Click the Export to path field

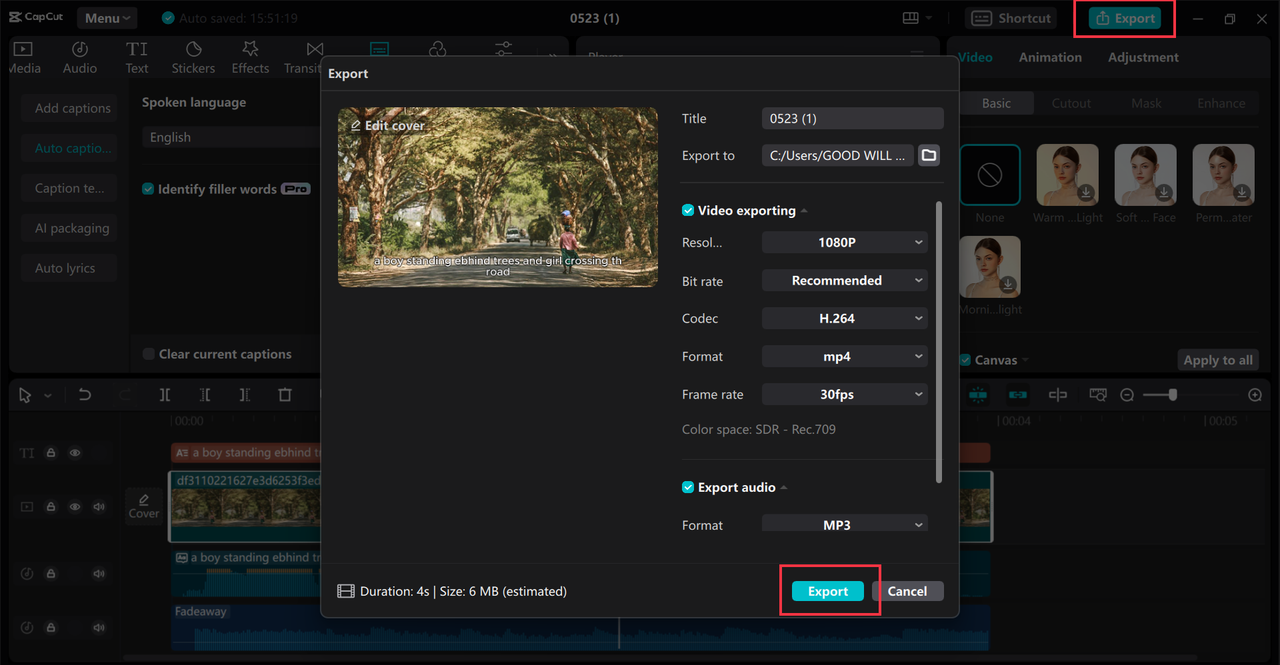coord(838,155)
